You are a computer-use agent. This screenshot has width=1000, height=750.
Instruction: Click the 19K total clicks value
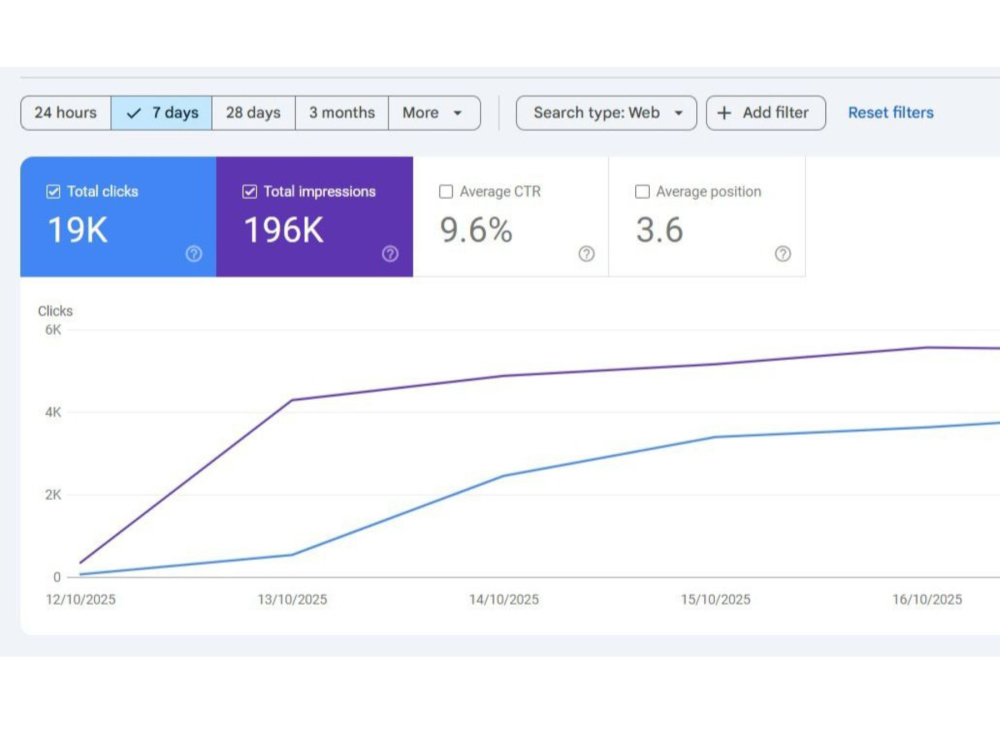pos(78,230)
